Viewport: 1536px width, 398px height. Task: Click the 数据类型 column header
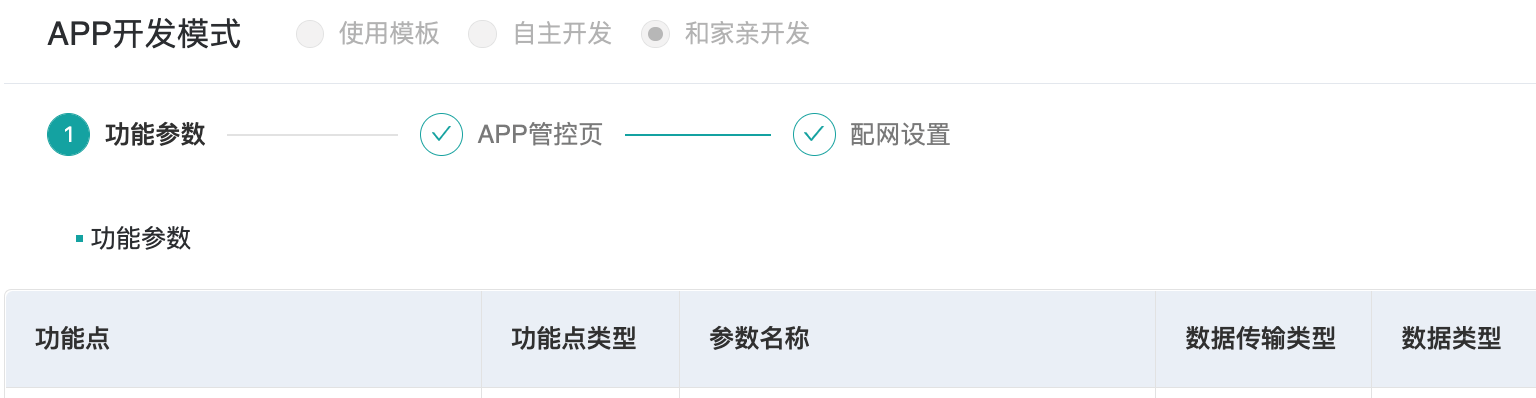tap(1451, 339)
